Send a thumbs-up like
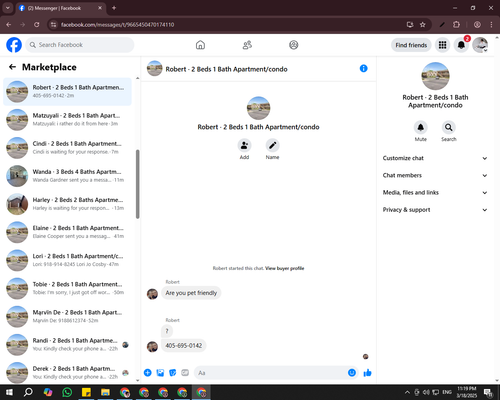Viewport: 500px width, 400px height. [x=368, y=373]
